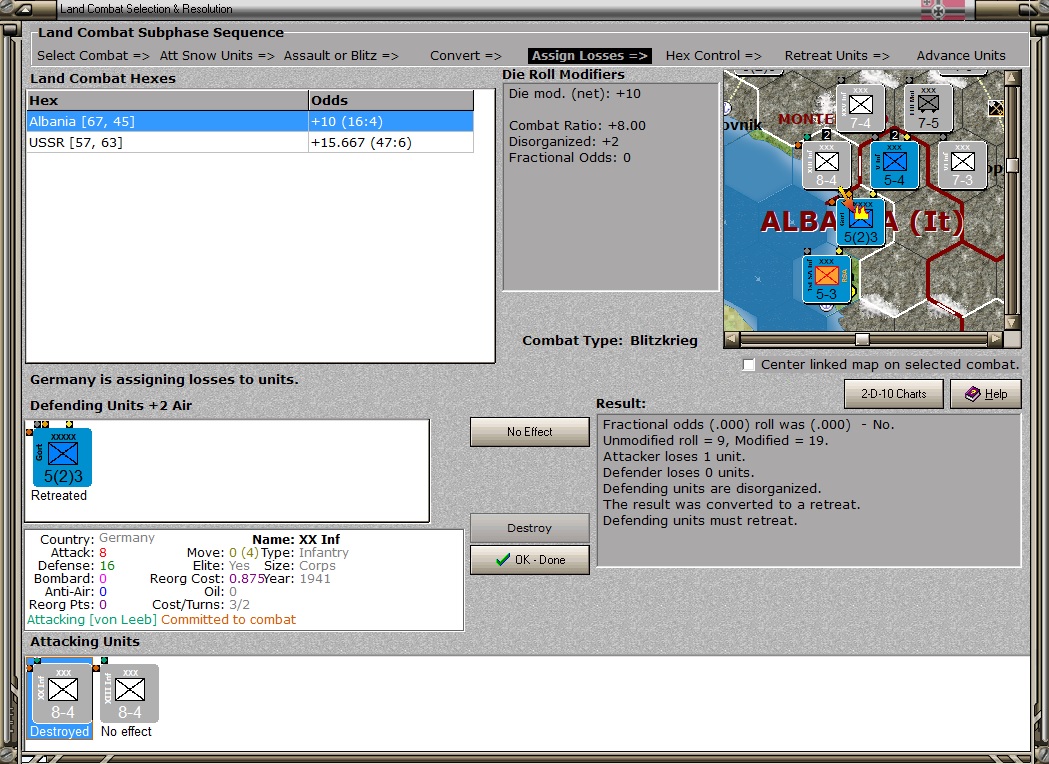
Task: Select the XIII Inf 8-4 attacking unit
Action: tap(129, 693)
